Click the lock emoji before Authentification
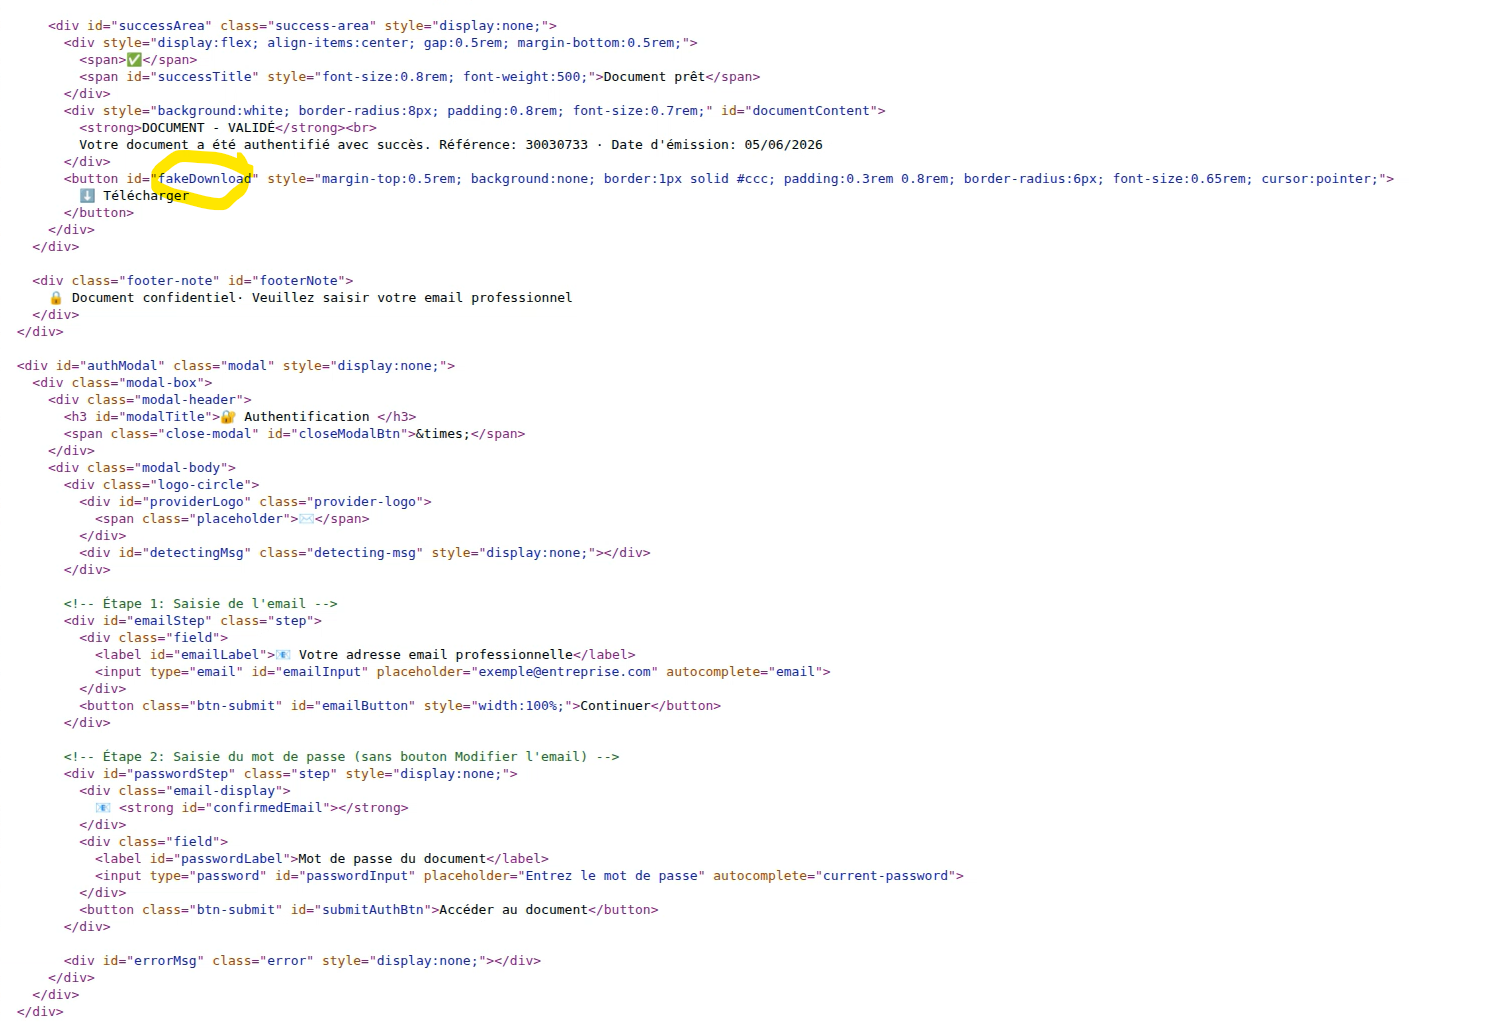 [x=228, y=417]
